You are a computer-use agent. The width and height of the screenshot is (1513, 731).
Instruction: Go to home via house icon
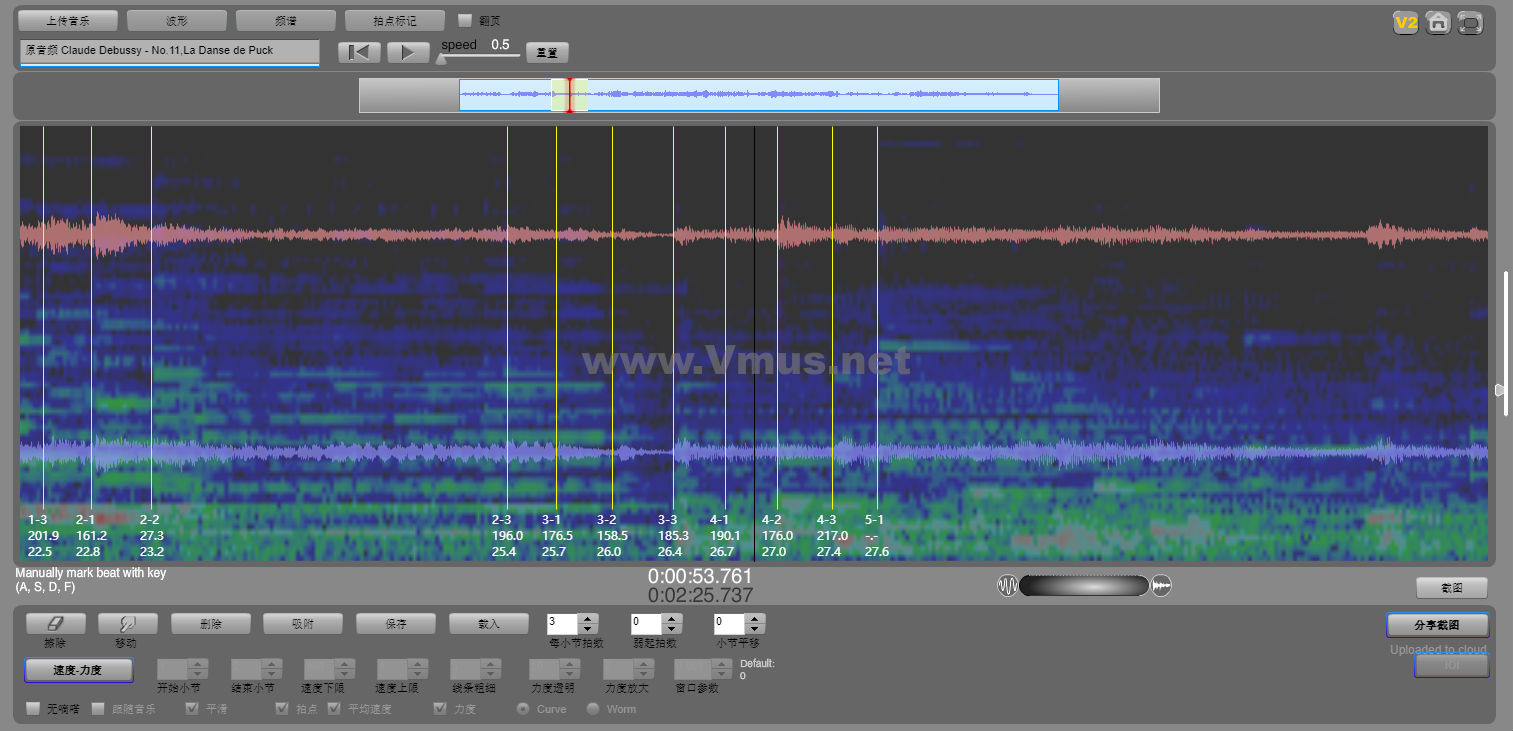[x=1438, y=23]
